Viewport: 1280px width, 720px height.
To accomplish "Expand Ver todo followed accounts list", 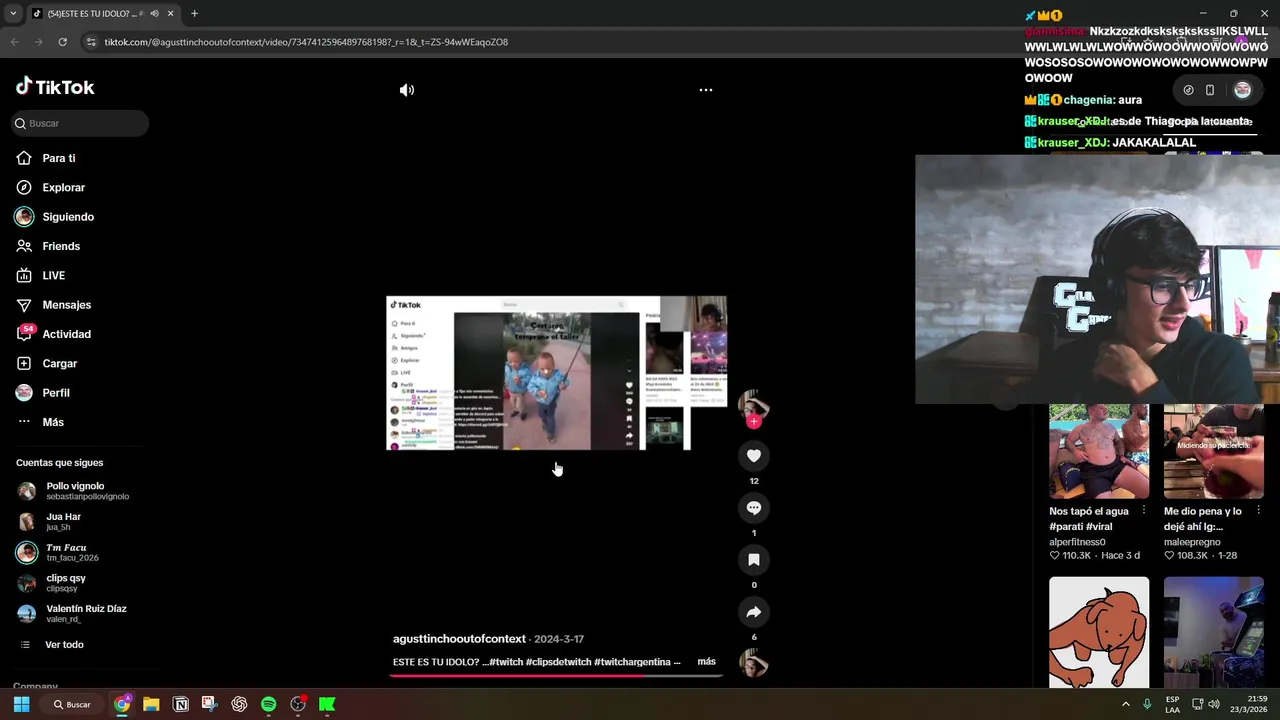I will [64, 645].
